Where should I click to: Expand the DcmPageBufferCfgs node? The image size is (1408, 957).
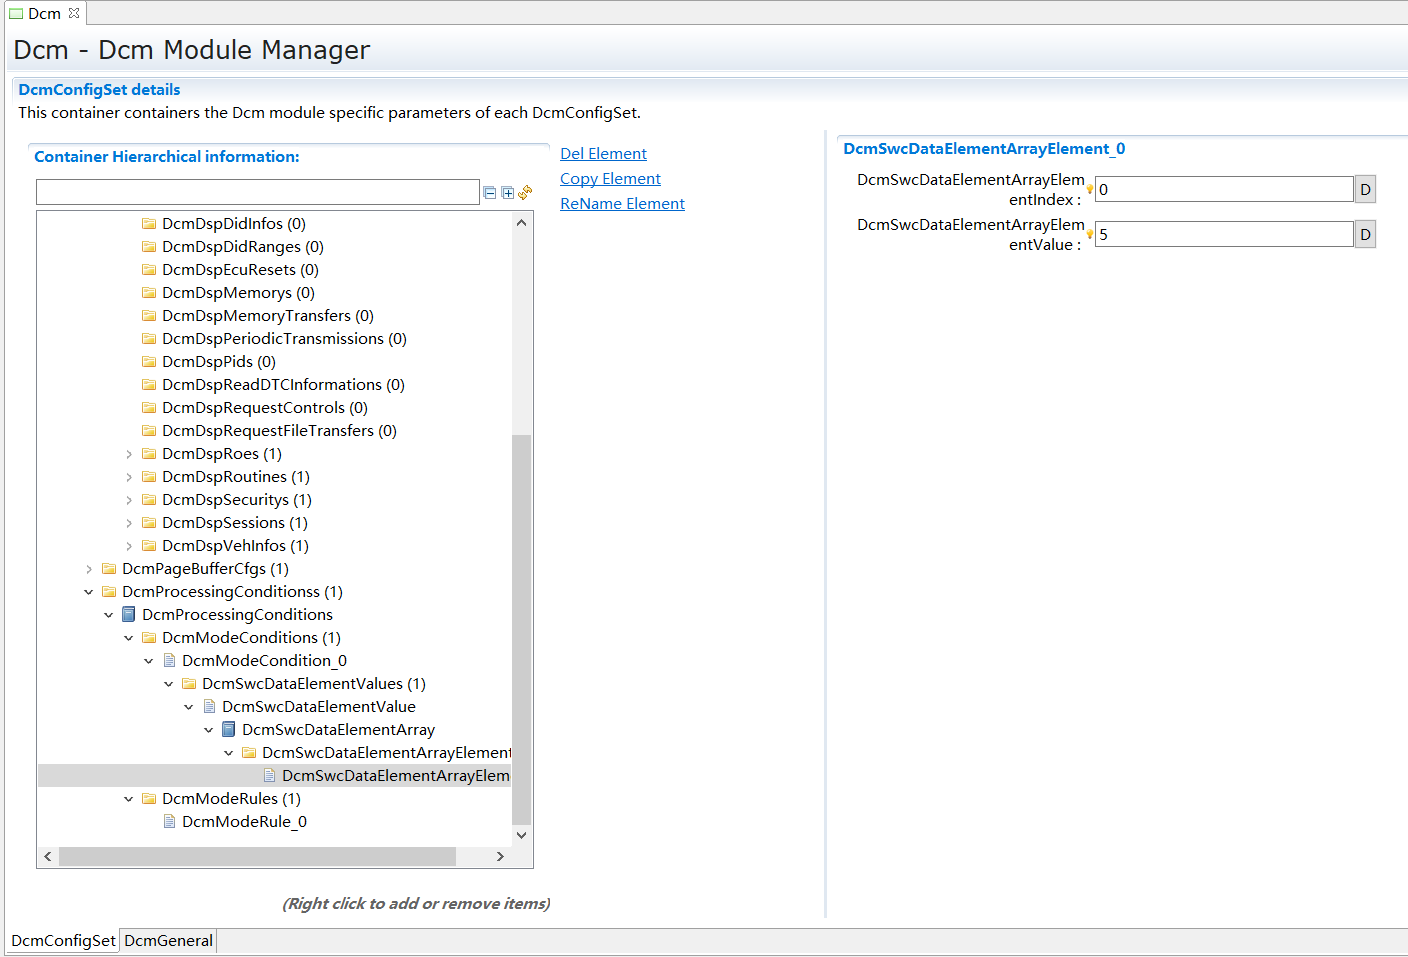click(x=89, y=569)
